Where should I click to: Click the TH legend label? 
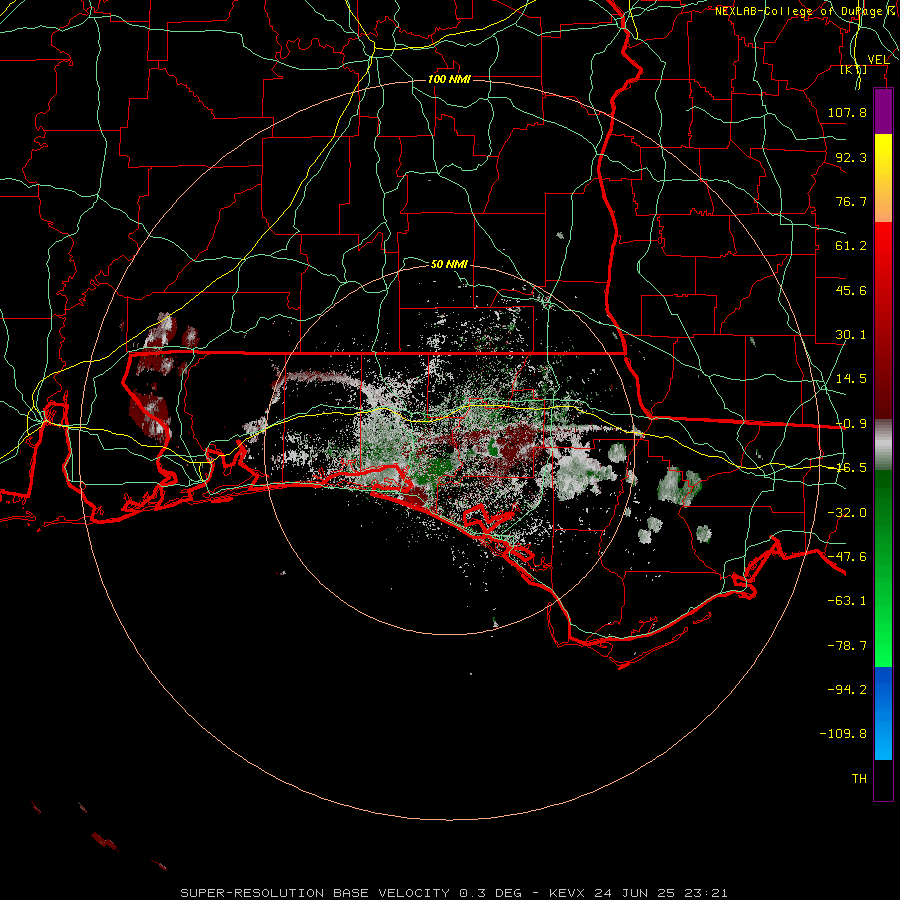[859, 778]
